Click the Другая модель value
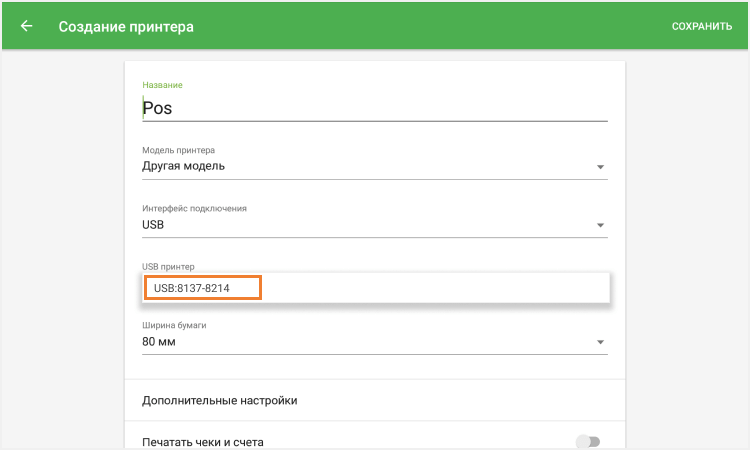This screenshot has height=450, width=750. [184, 166]
